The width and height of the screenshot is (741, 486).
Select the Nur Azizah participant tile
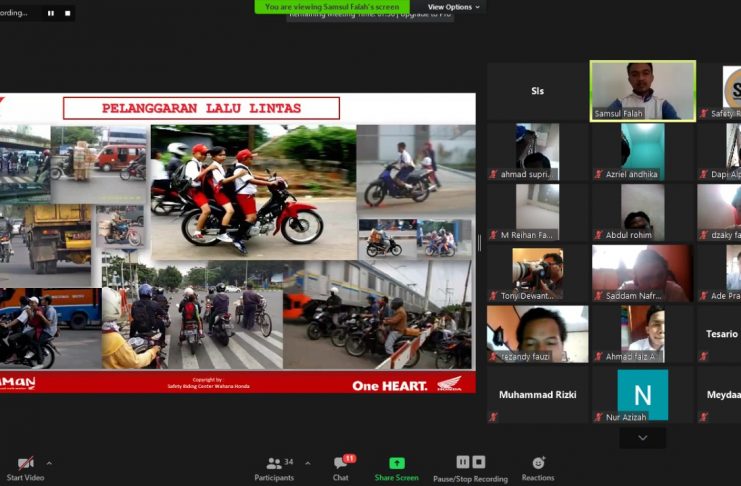click(x=642, y=395)
